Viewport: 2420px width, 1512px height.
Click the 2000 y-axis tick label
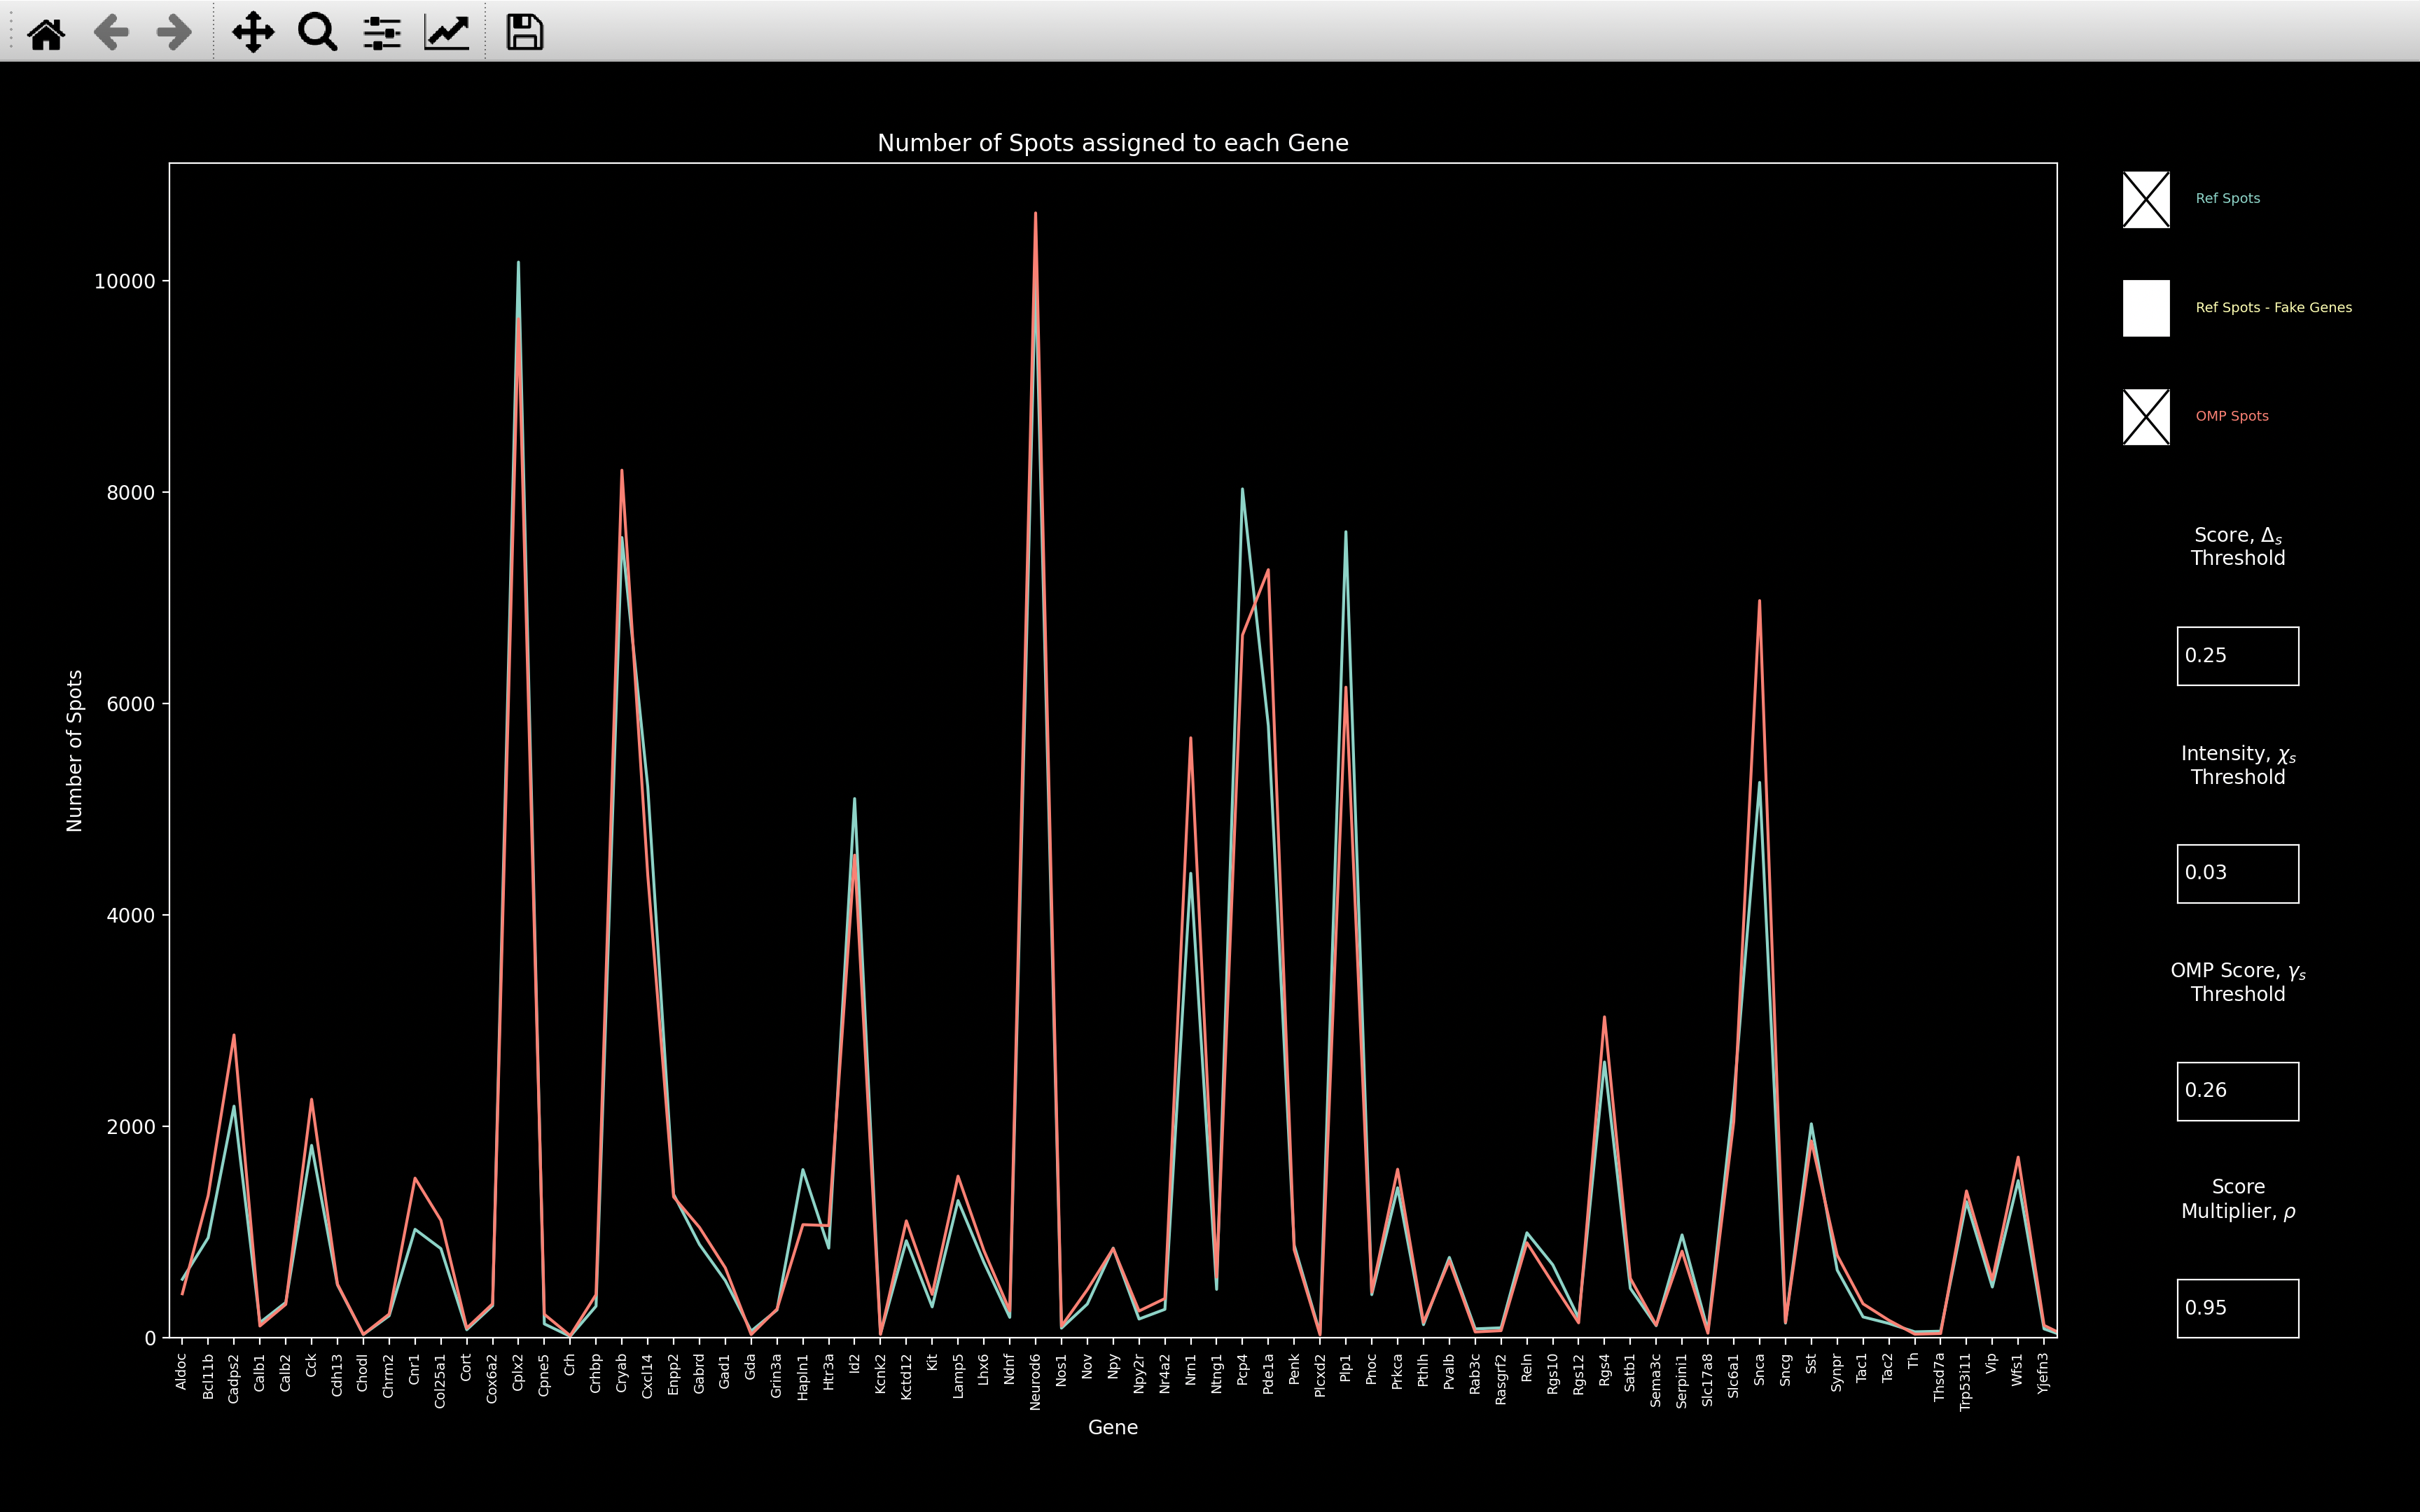(131, 1127)
